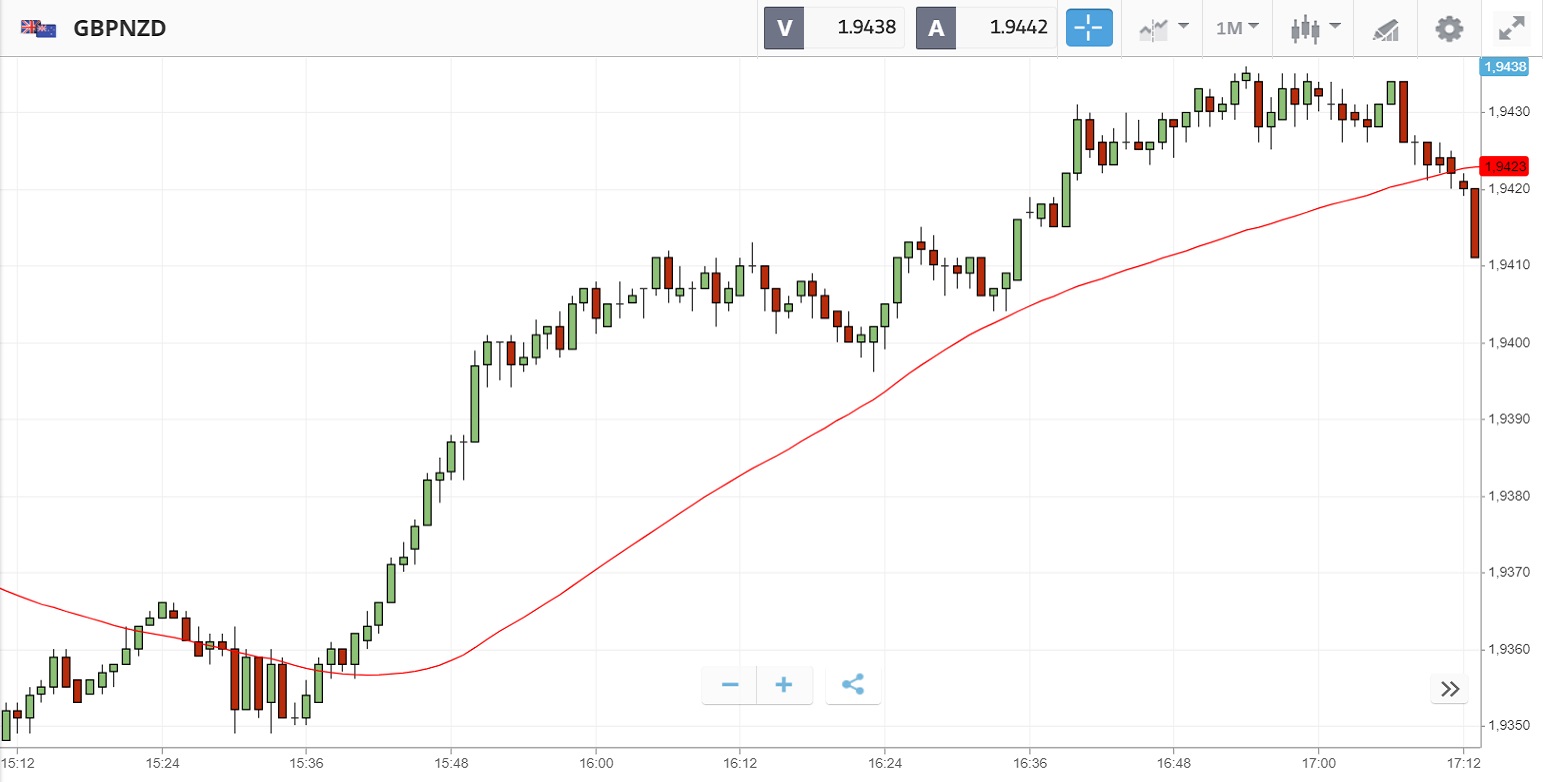Open the compare chart dropdown
Screen dimensions: 1543x782
pyautogui.click(x=1163, y=28)
